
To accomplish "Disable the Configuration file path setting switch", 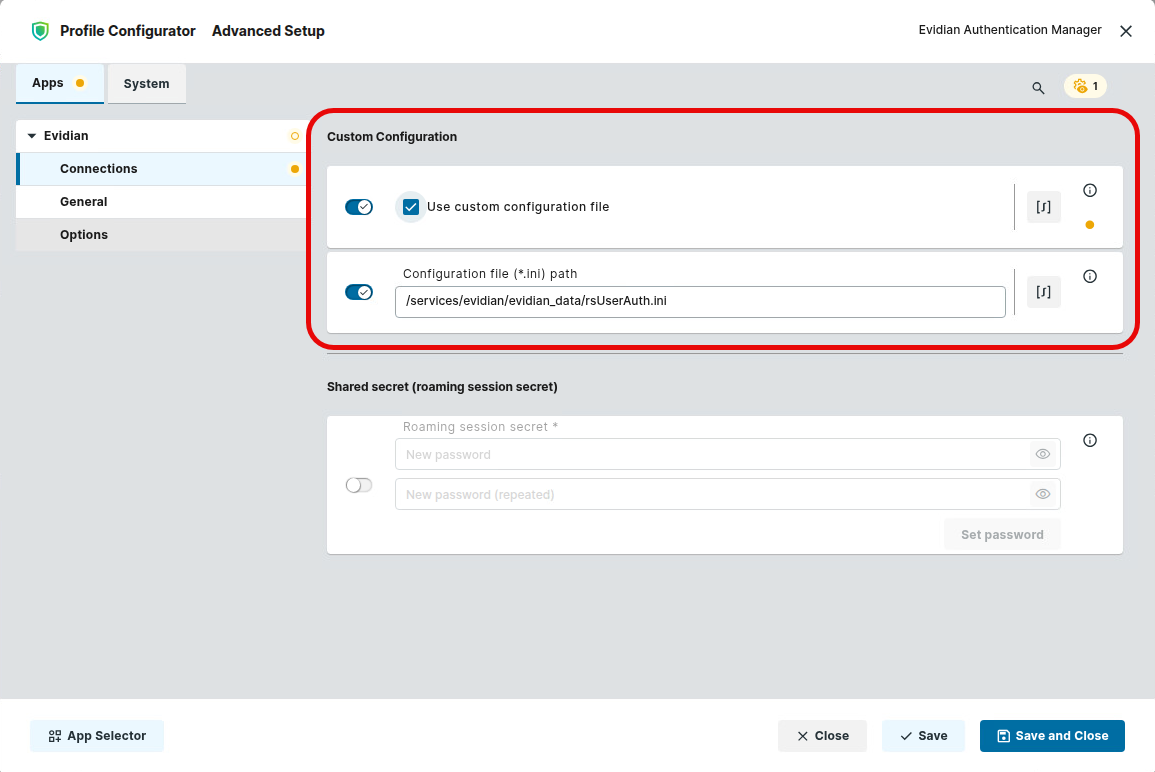I will pos(359,292).
